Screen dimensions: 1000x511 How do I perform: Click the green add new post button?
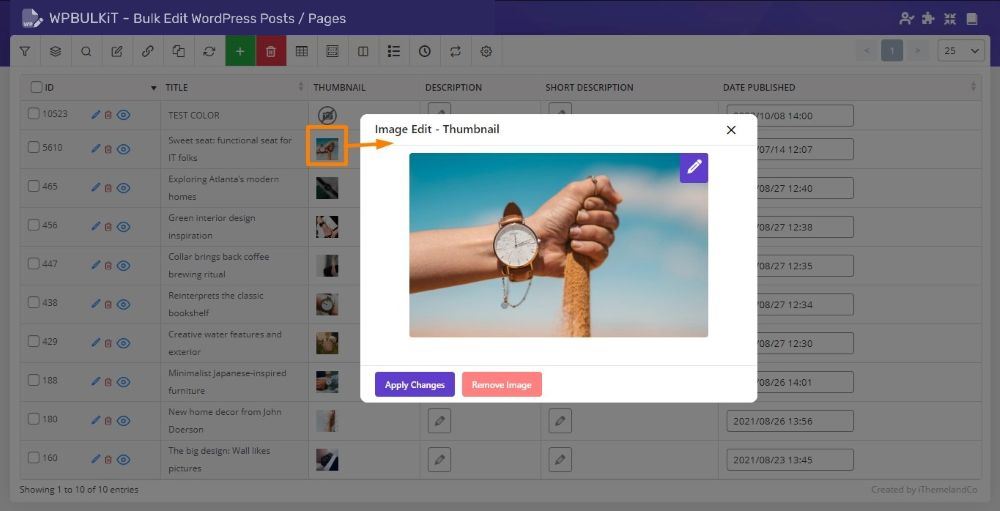[x=240, y=51]
